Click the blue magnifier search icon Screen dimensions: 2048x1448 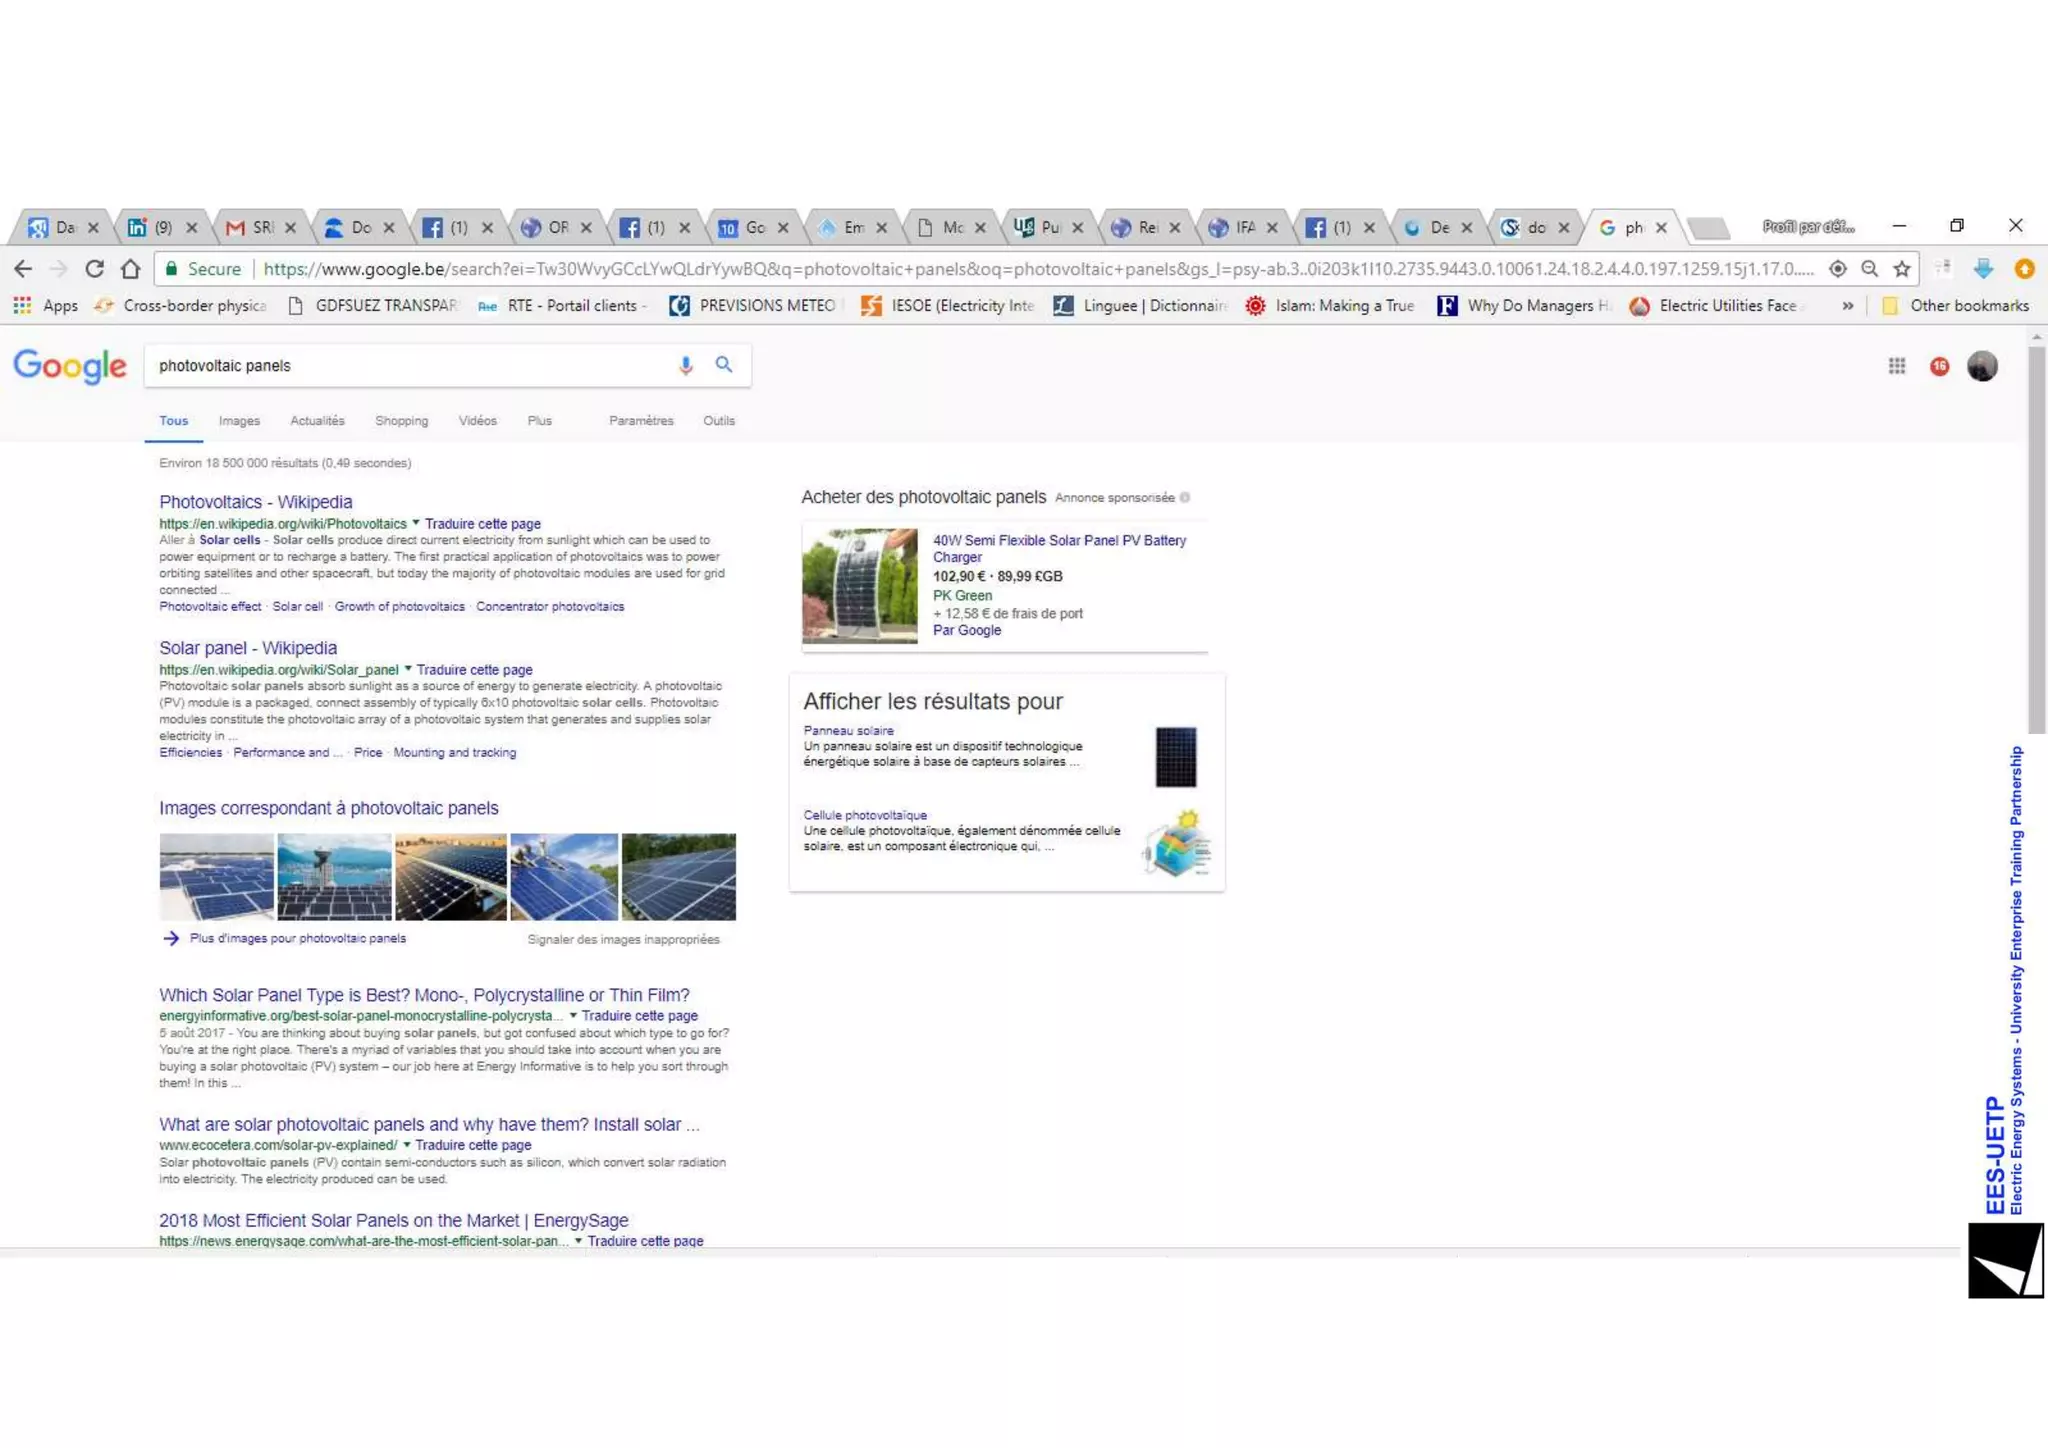[724, 365]
